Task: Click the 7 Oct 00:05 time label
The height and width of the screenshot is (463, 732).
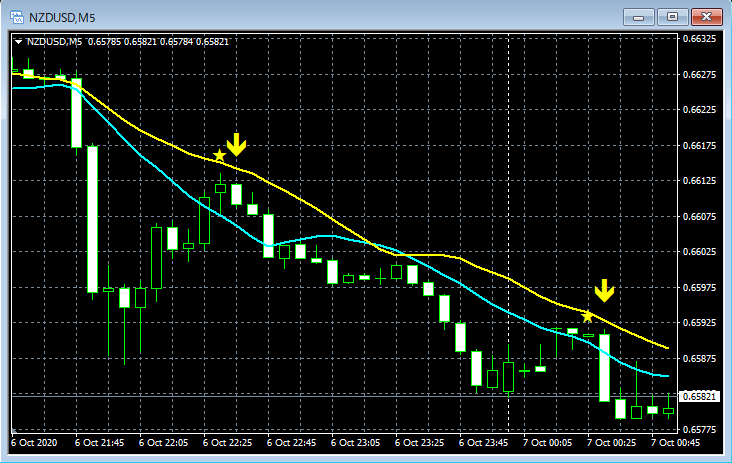Action: 548,442
